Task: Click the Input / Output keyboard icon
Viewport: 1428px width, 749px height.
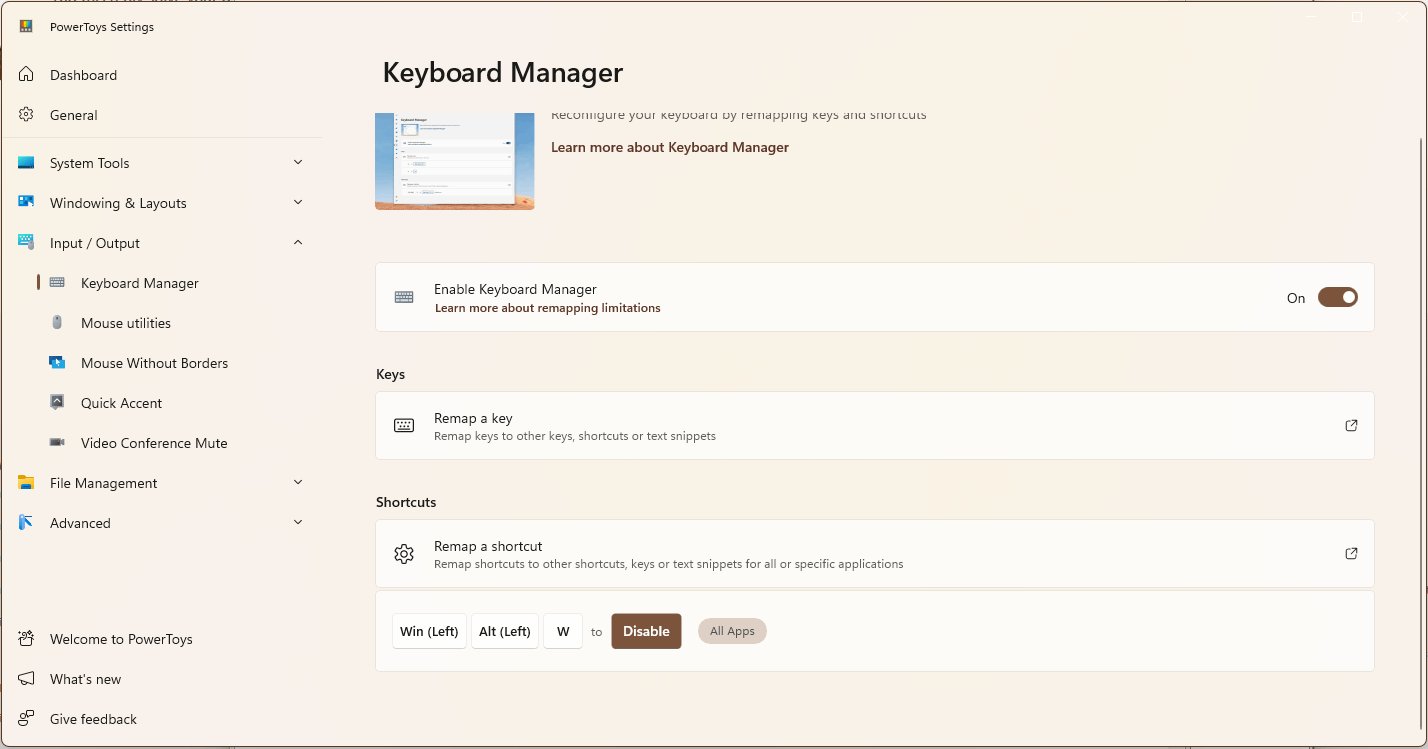Action: tap(27, 243)
